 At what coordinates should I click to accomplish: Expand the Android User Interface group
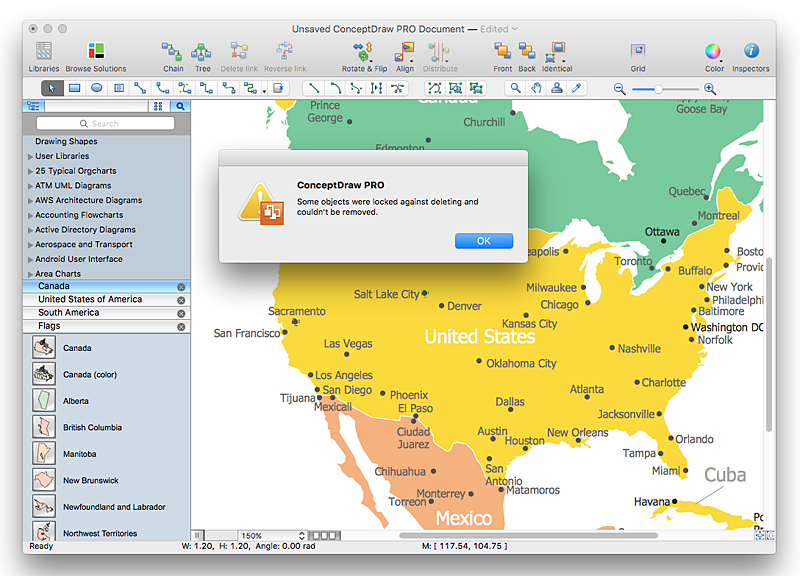click(x=31, y=260)
